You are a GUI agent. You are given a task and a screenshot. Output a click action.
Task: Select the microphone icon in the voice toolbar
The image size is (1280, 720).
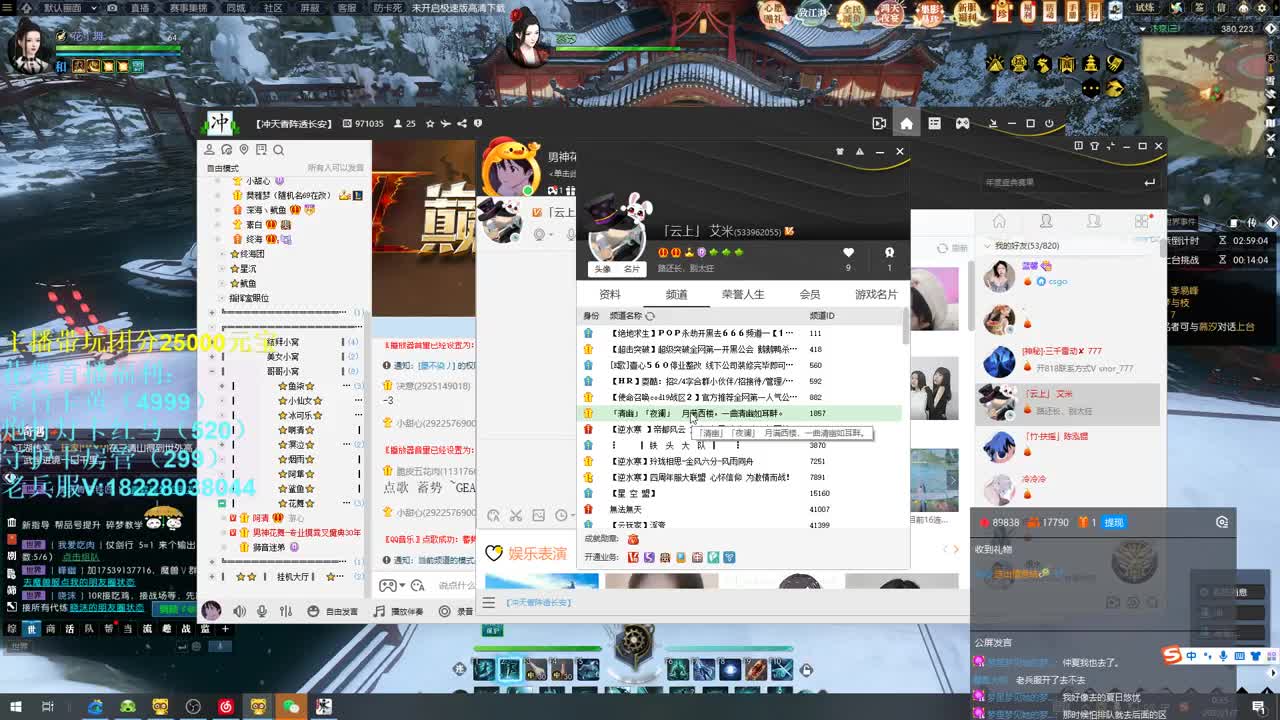pyautogui.click(x=262, y=611)
